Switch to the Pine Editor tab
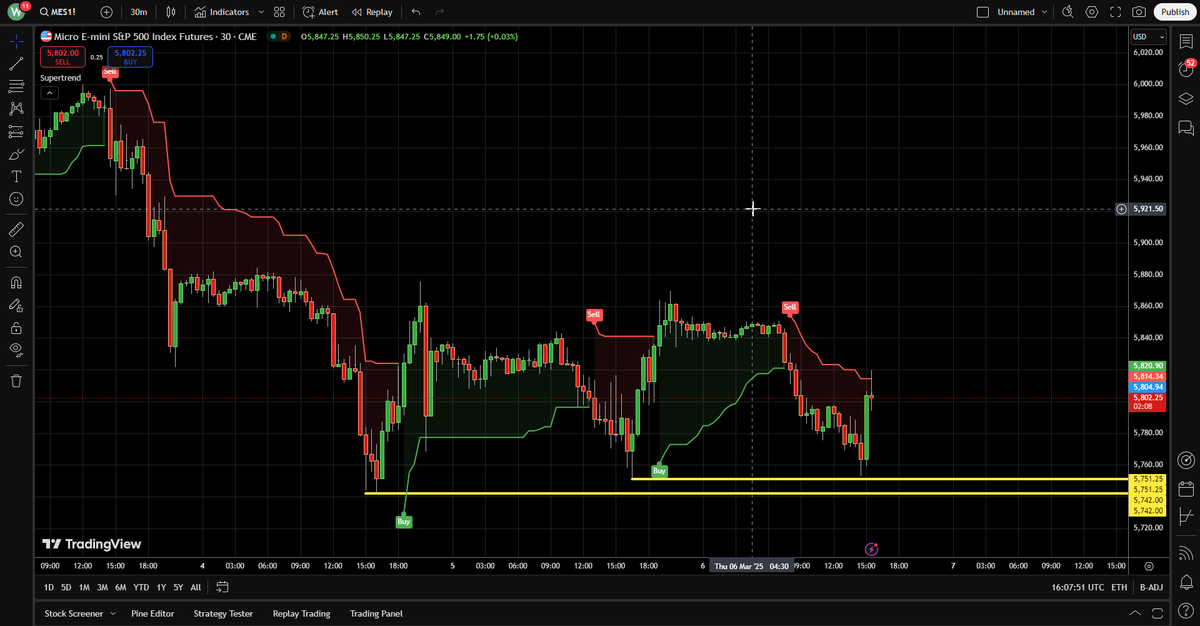The height and width of the screenshot is (626, 1200). click(152, 613)
